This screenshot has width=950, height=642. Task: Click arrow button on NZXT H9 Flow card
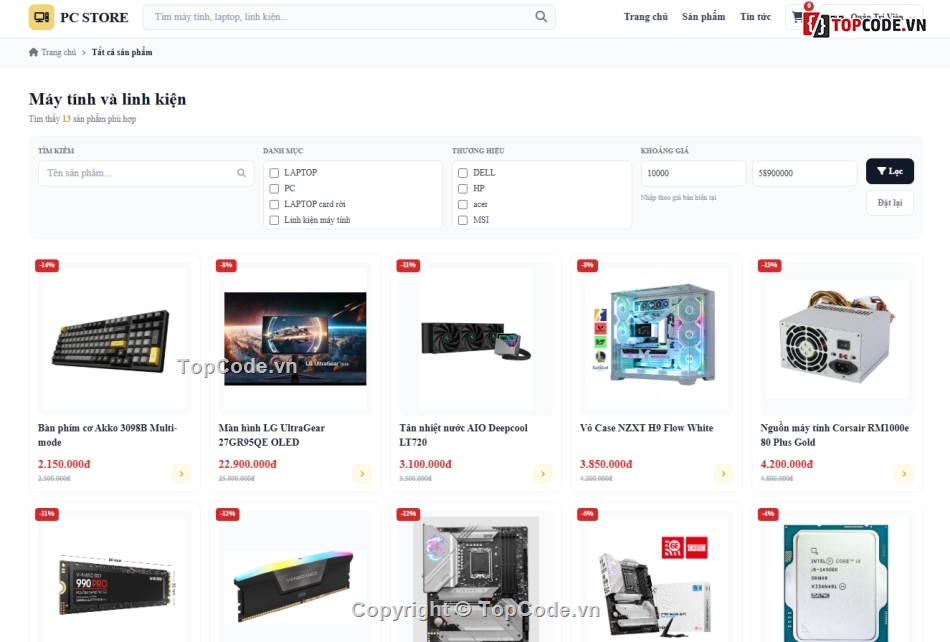click(x=723, y=474)
